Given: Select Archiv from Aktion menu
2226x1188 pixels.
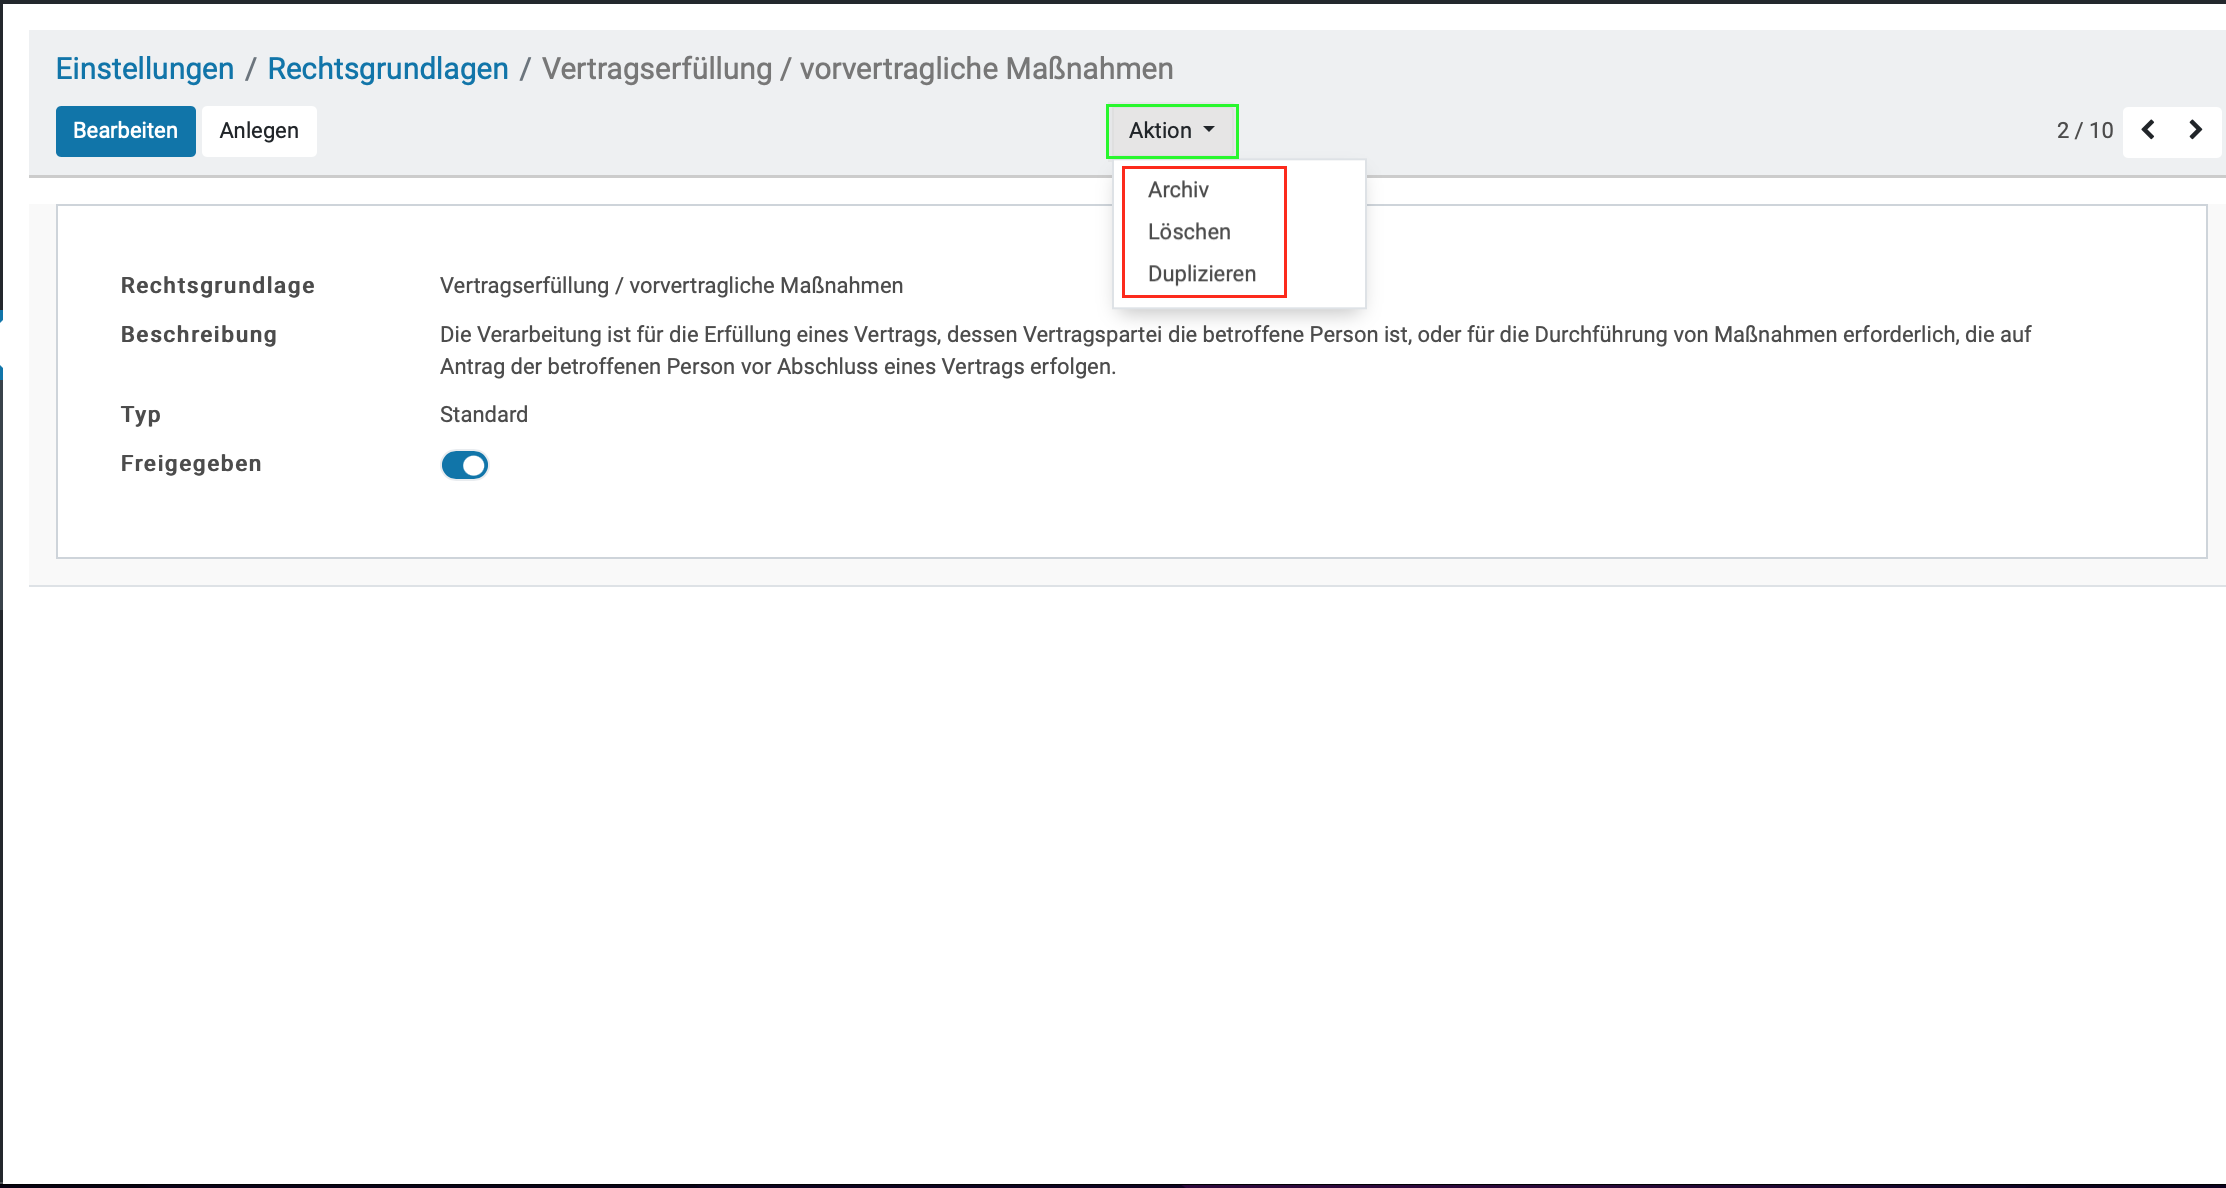Looking at the screenshot, I should (1178, 190).
